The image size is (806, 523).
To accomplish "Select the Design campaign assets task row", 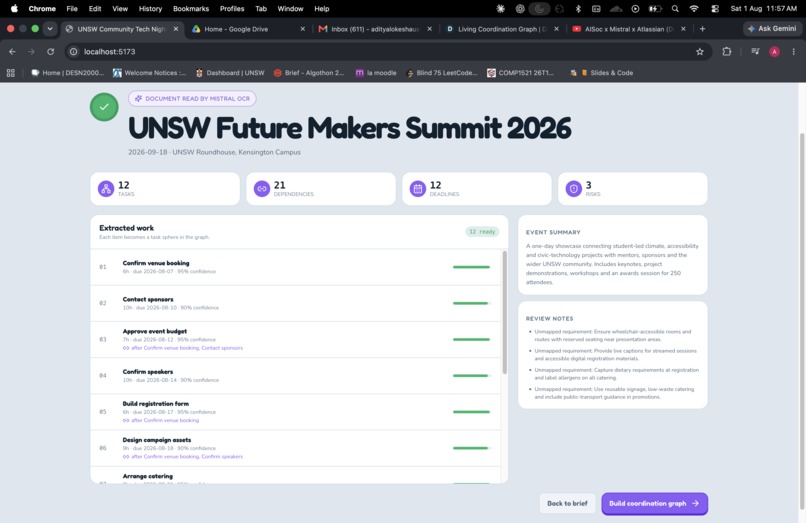I will click(x=296, y=448).
